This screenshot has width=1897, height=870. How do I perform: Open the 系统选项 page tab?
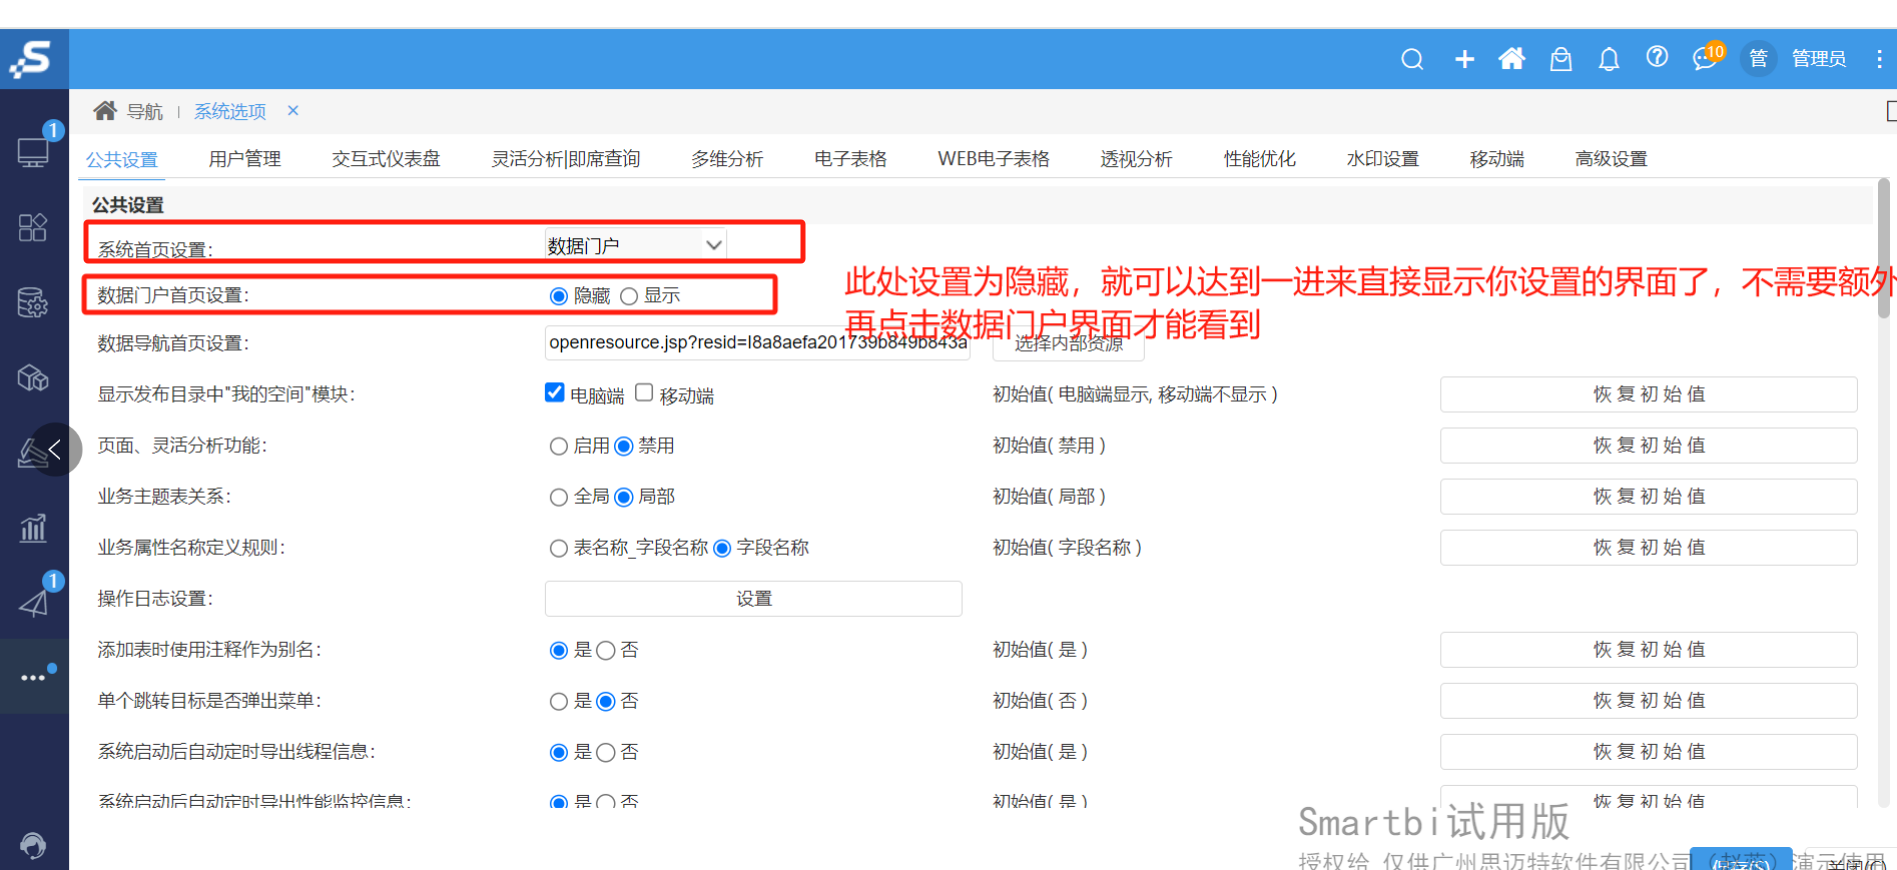click(230, 111)
